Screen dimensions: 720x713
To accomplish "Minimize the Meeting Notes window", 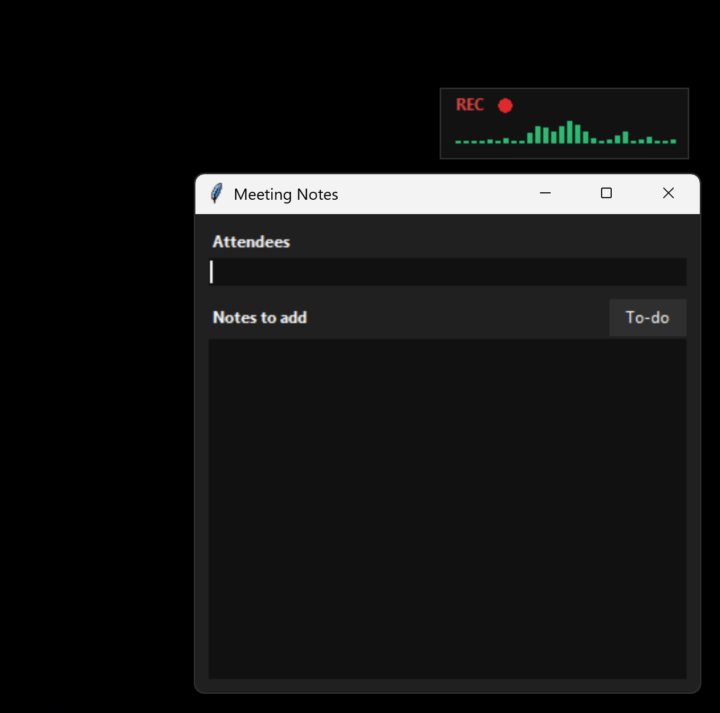I will 545,193.
